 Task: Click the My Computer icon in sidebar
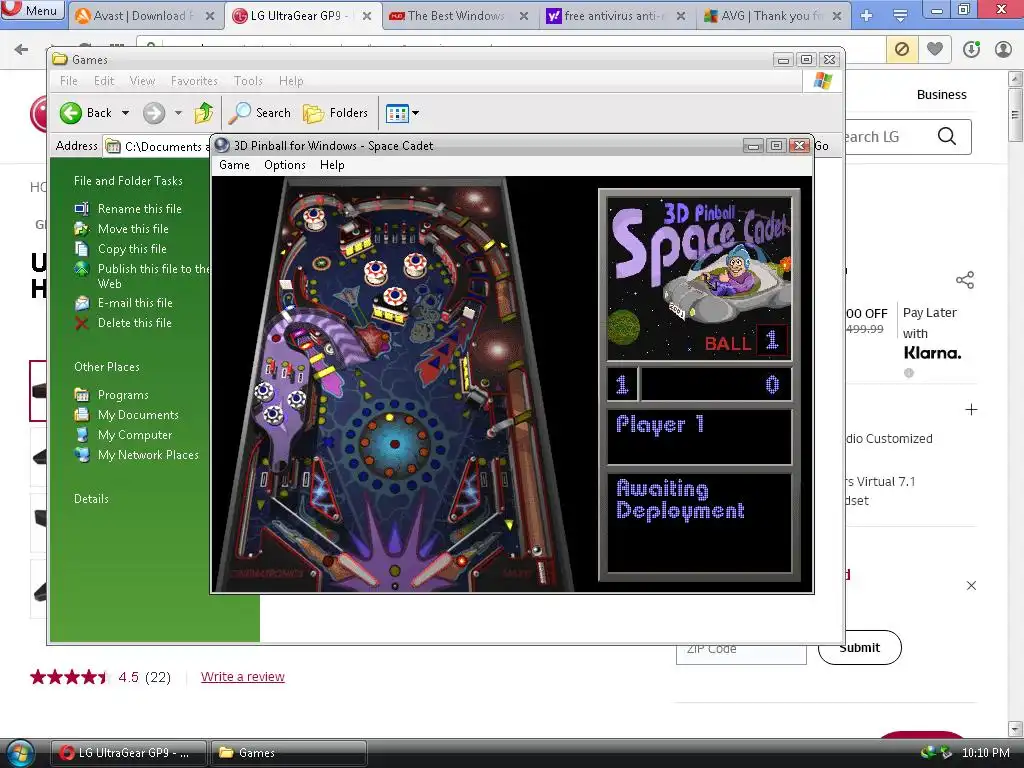pos(82,435)
